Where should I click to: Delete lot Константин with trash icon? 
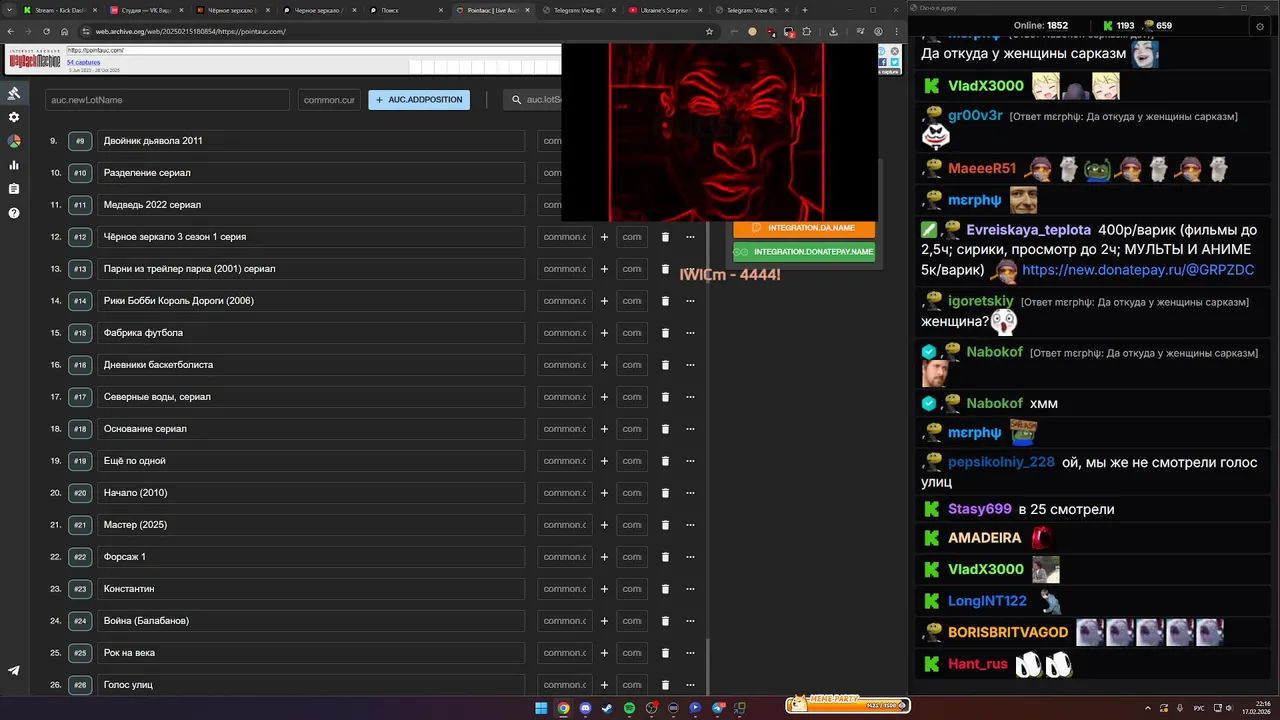665,589
